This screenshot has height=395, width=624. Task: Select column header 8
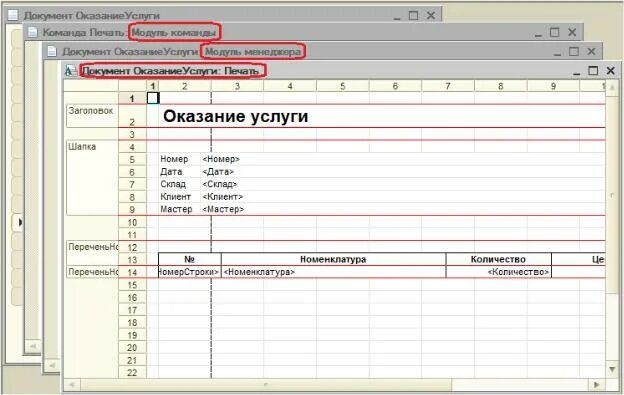[x=501, y=86]
